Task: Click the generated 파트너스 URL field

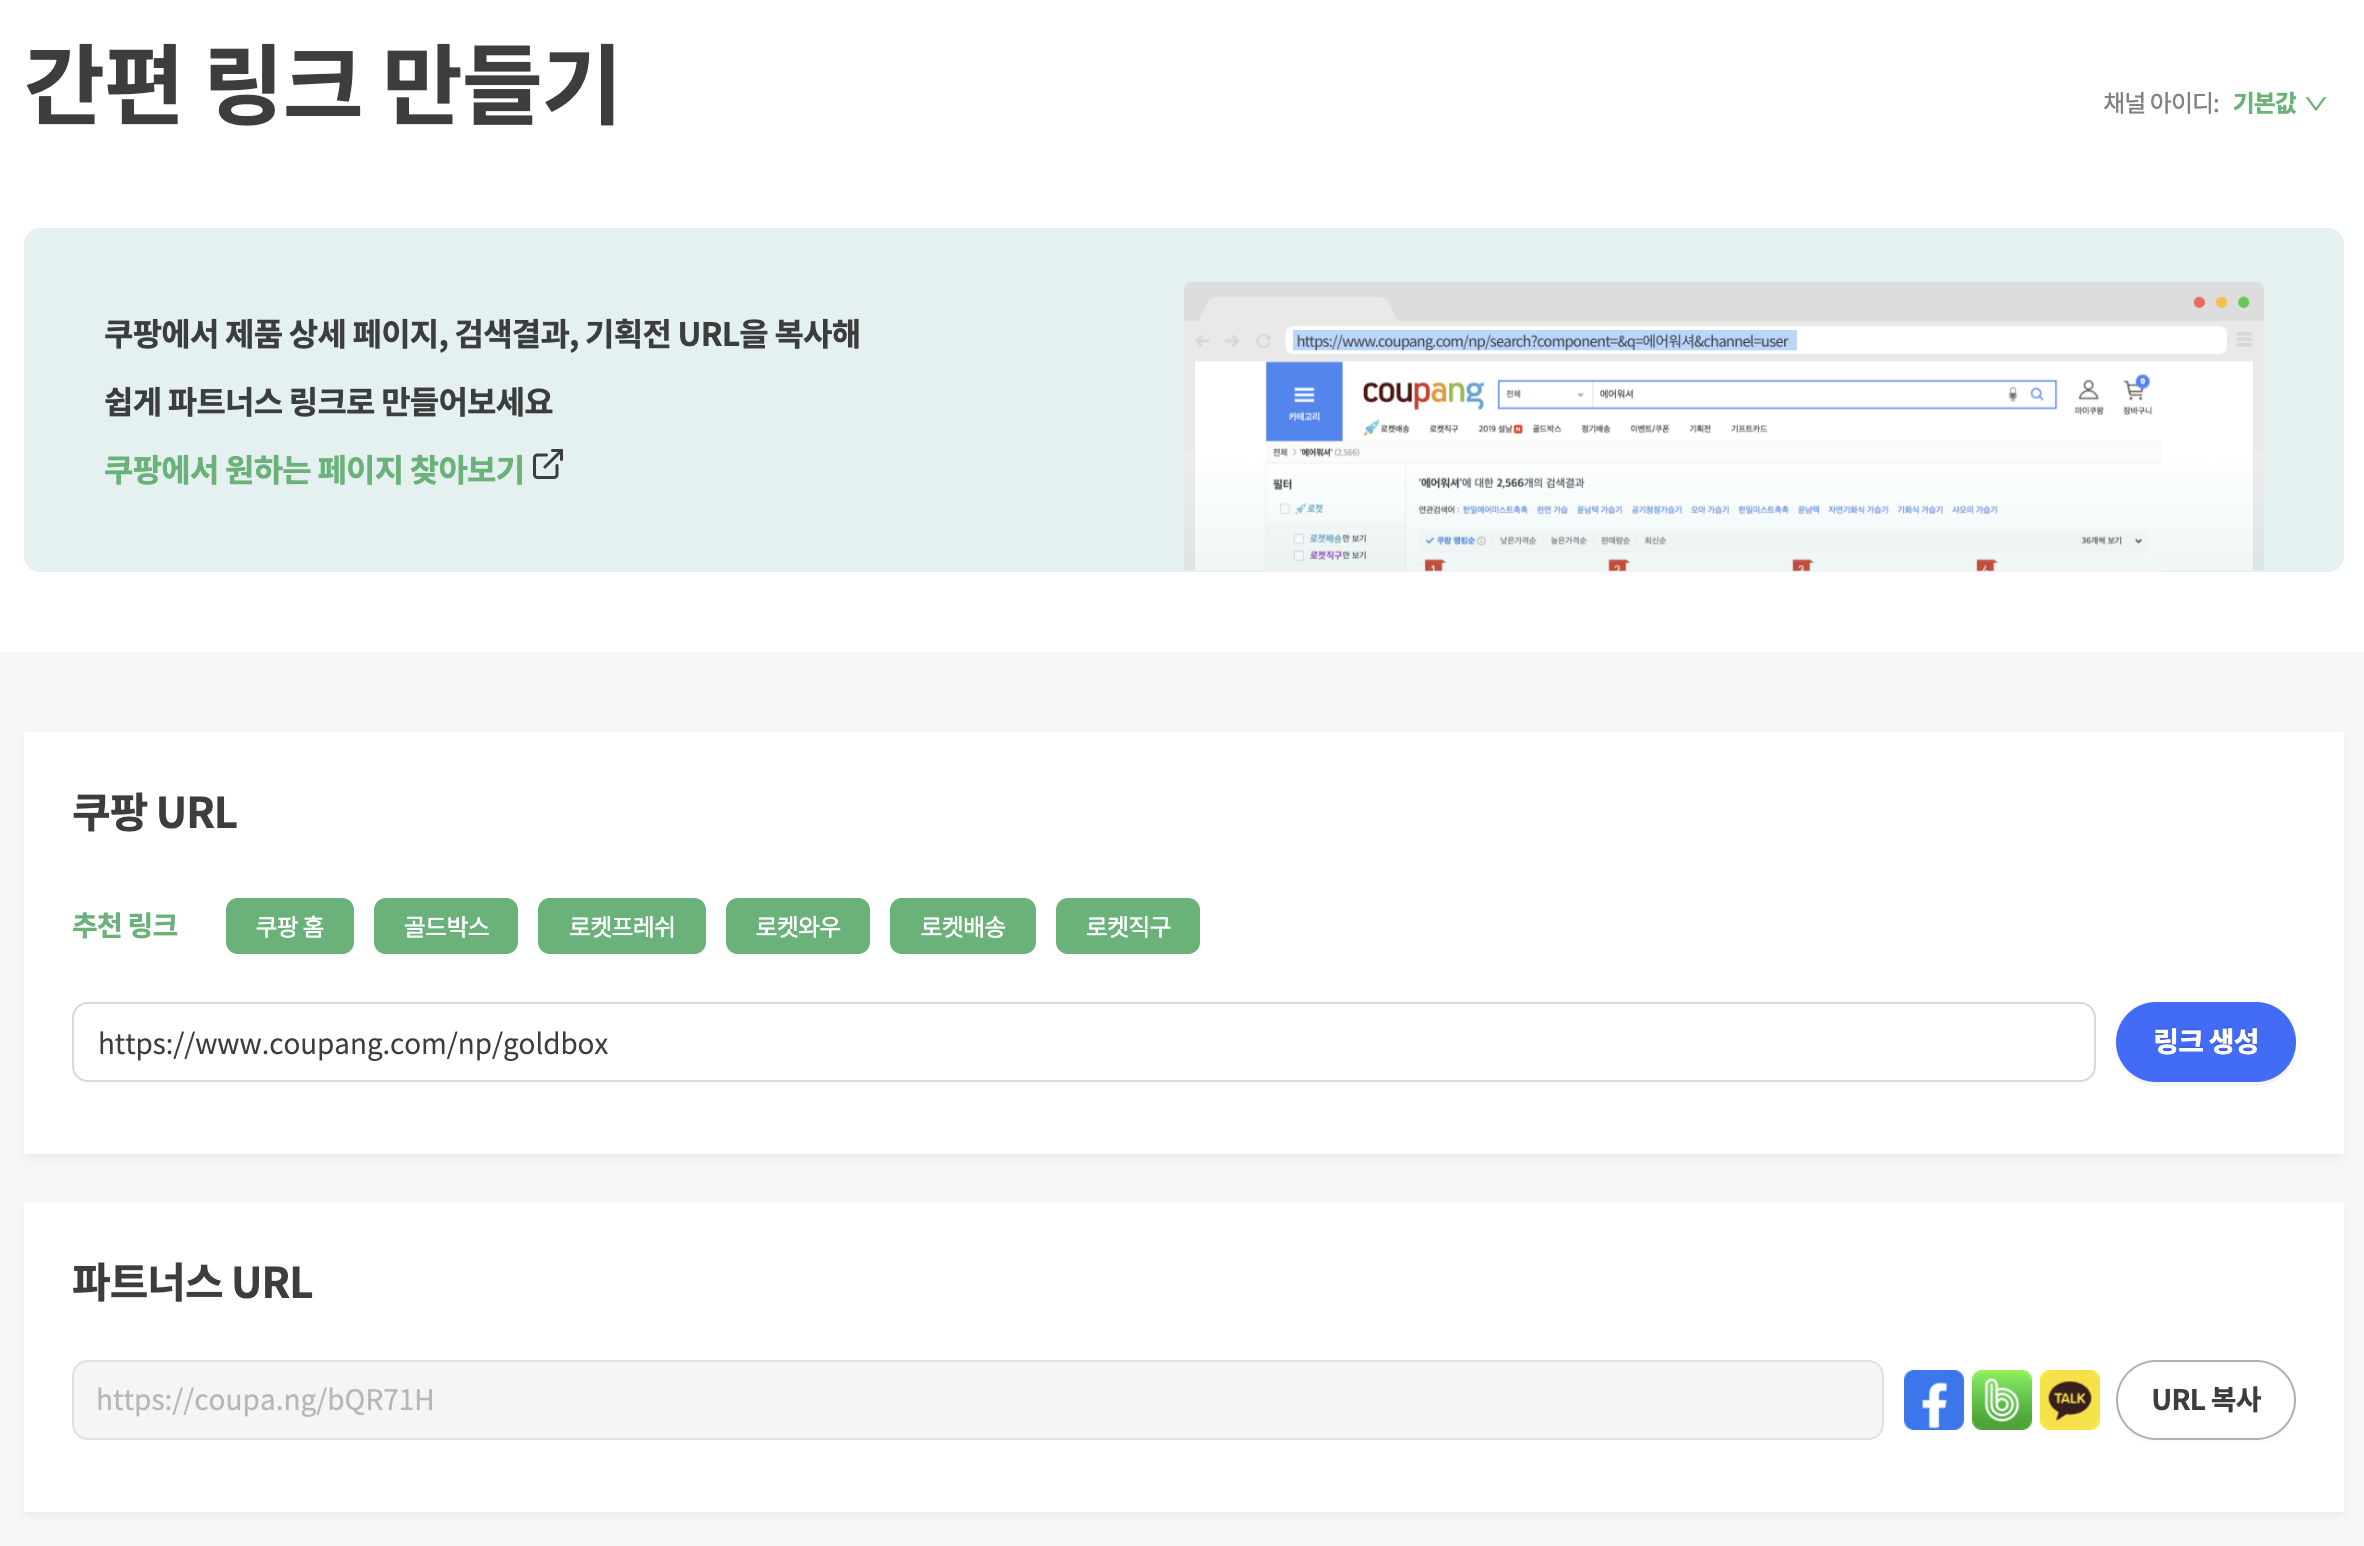Action: coord(976,1399)
